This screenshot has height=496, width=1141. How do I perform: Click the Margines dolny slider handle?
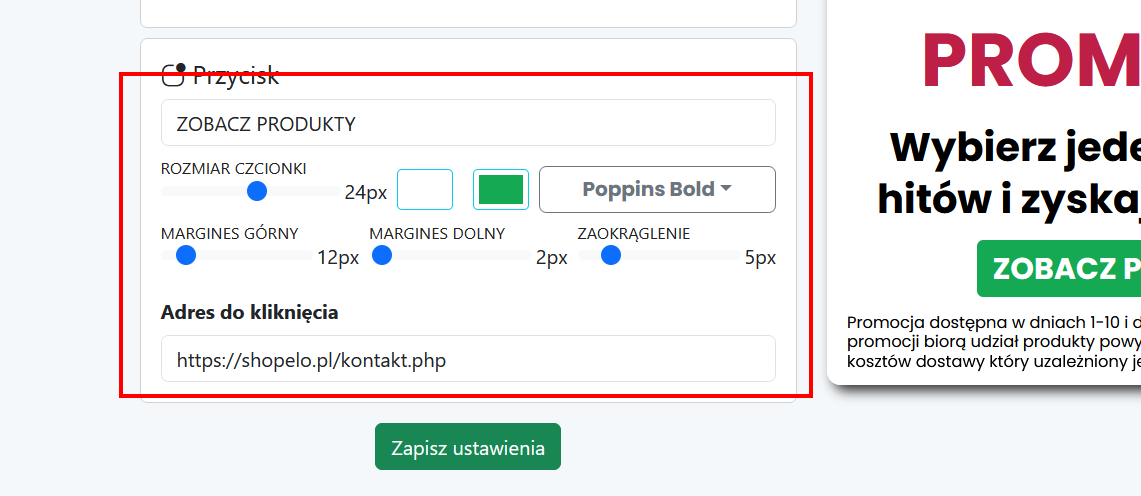coord(381,256)
